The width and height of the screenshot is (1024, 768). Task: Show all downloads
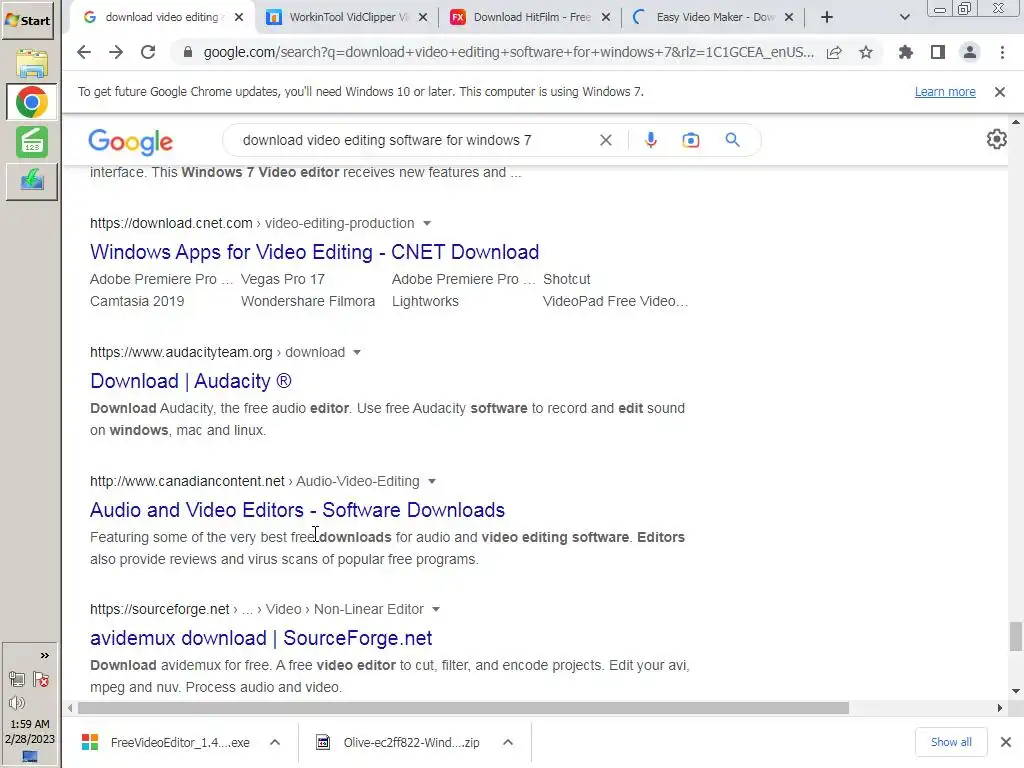[x=951, y=743]
